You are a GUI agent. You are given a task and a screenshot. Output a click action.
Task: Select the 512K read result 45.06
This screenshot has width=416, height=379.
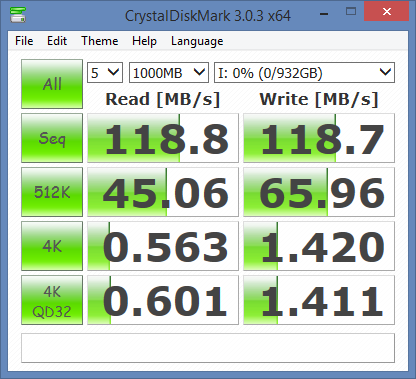(163, 192)
